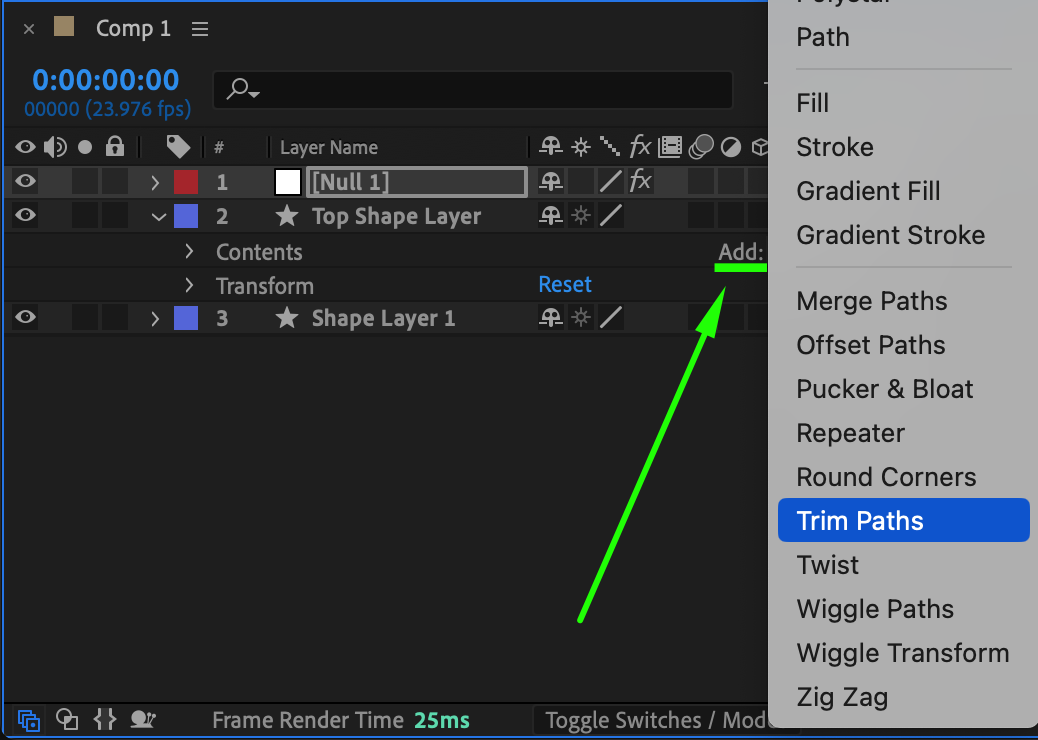Click the timeline search field
The image size is (1038, 740).
coord(480,89)
